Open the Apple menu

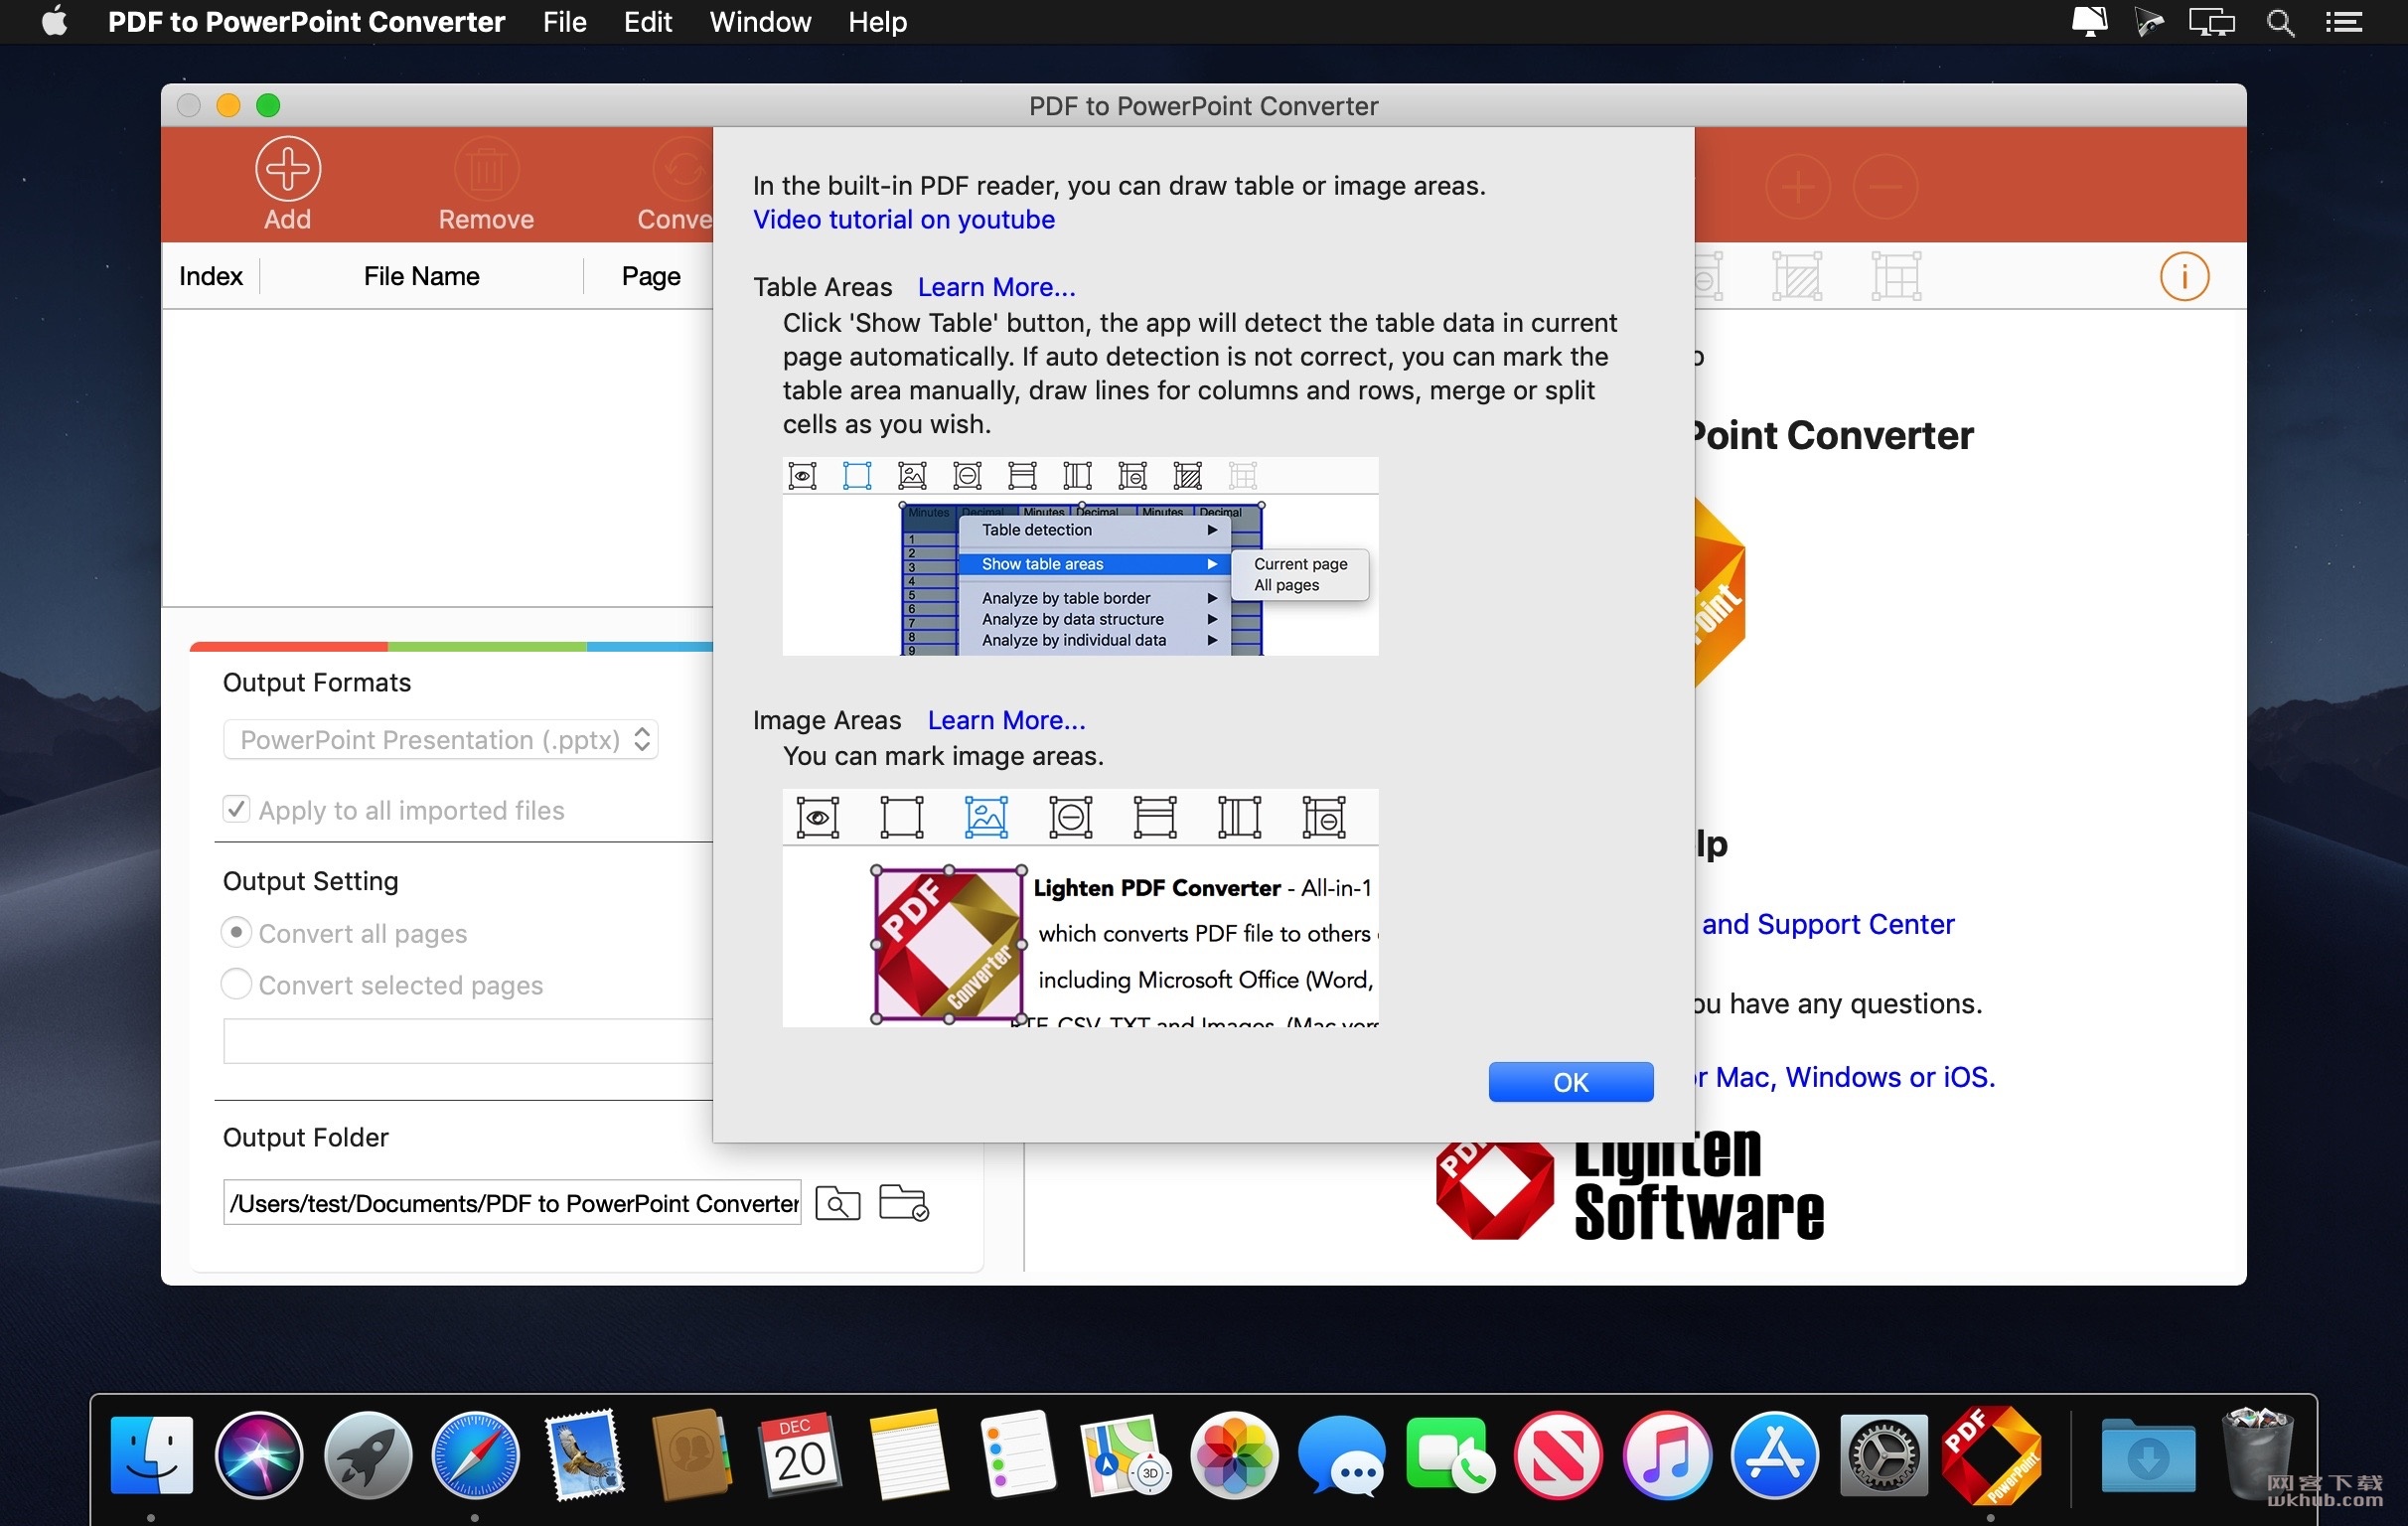(55, 21)
